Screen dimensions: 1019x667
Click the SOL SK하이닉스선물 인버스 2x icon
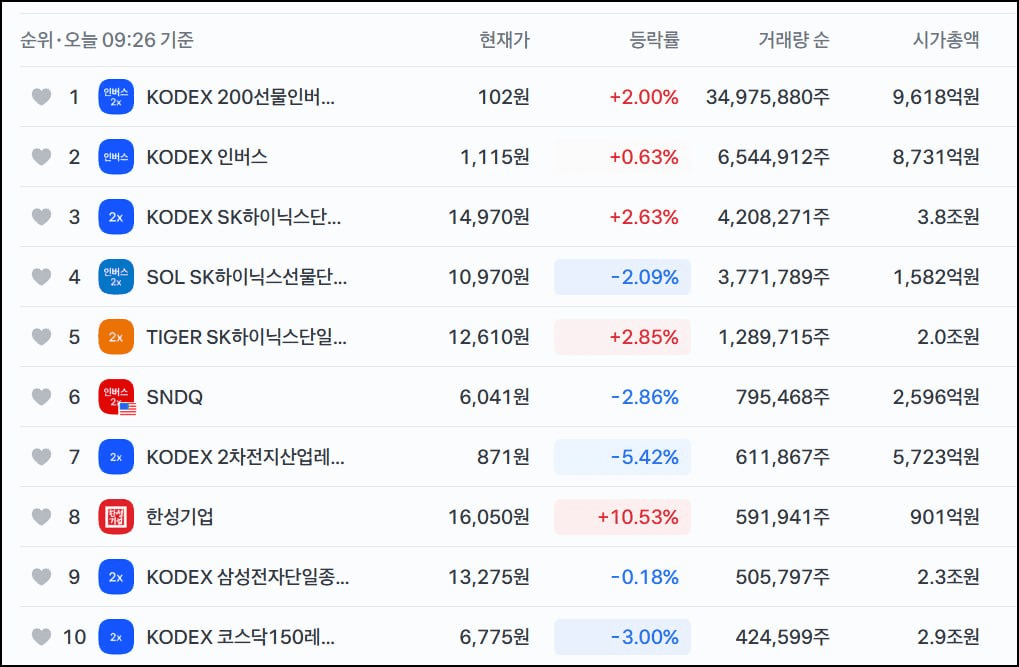[x=116, y=277]
